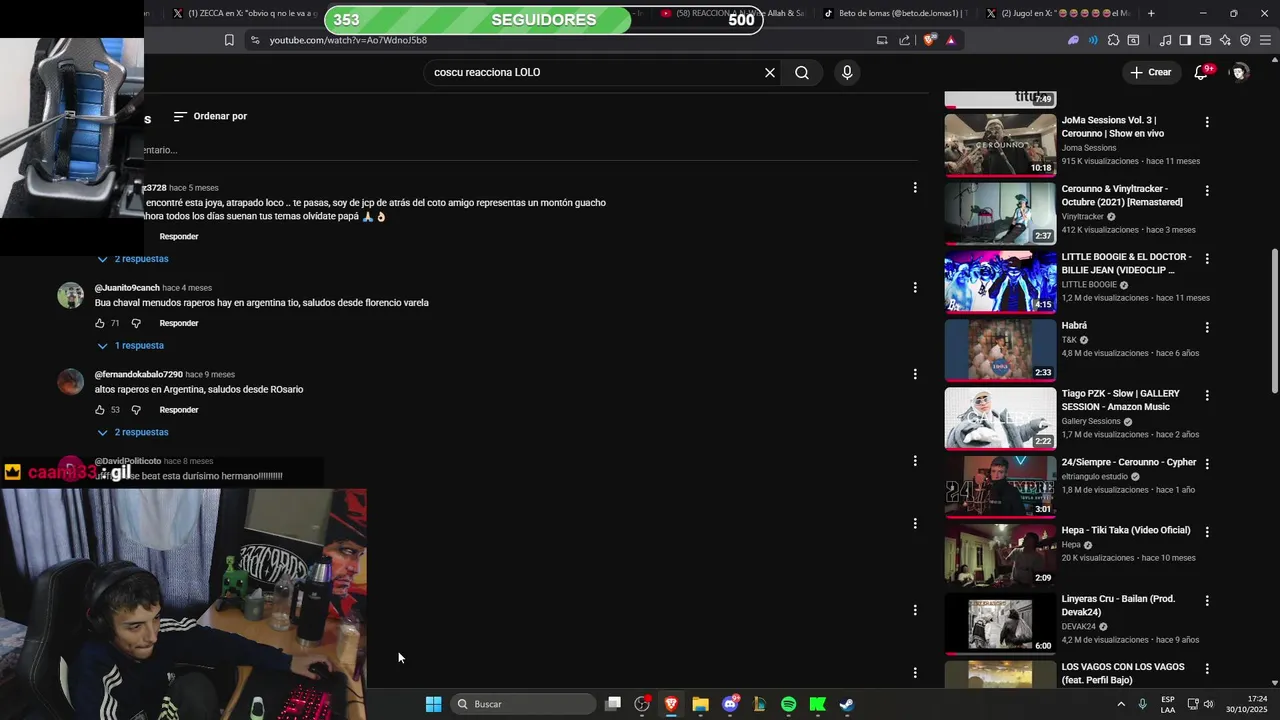The image size is (1280, 720).
Task: Open options menu for fernandokabalo7290's comment
Action: coord(915,374)
